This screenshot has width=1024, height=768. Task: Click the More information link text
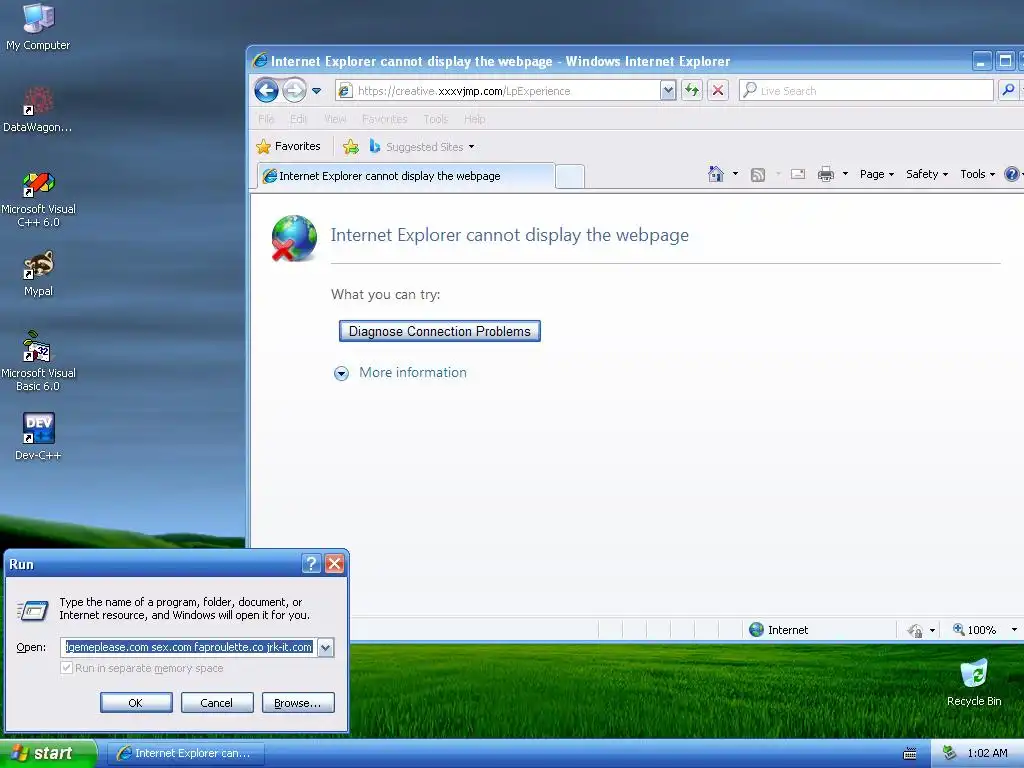pos(413,372)
